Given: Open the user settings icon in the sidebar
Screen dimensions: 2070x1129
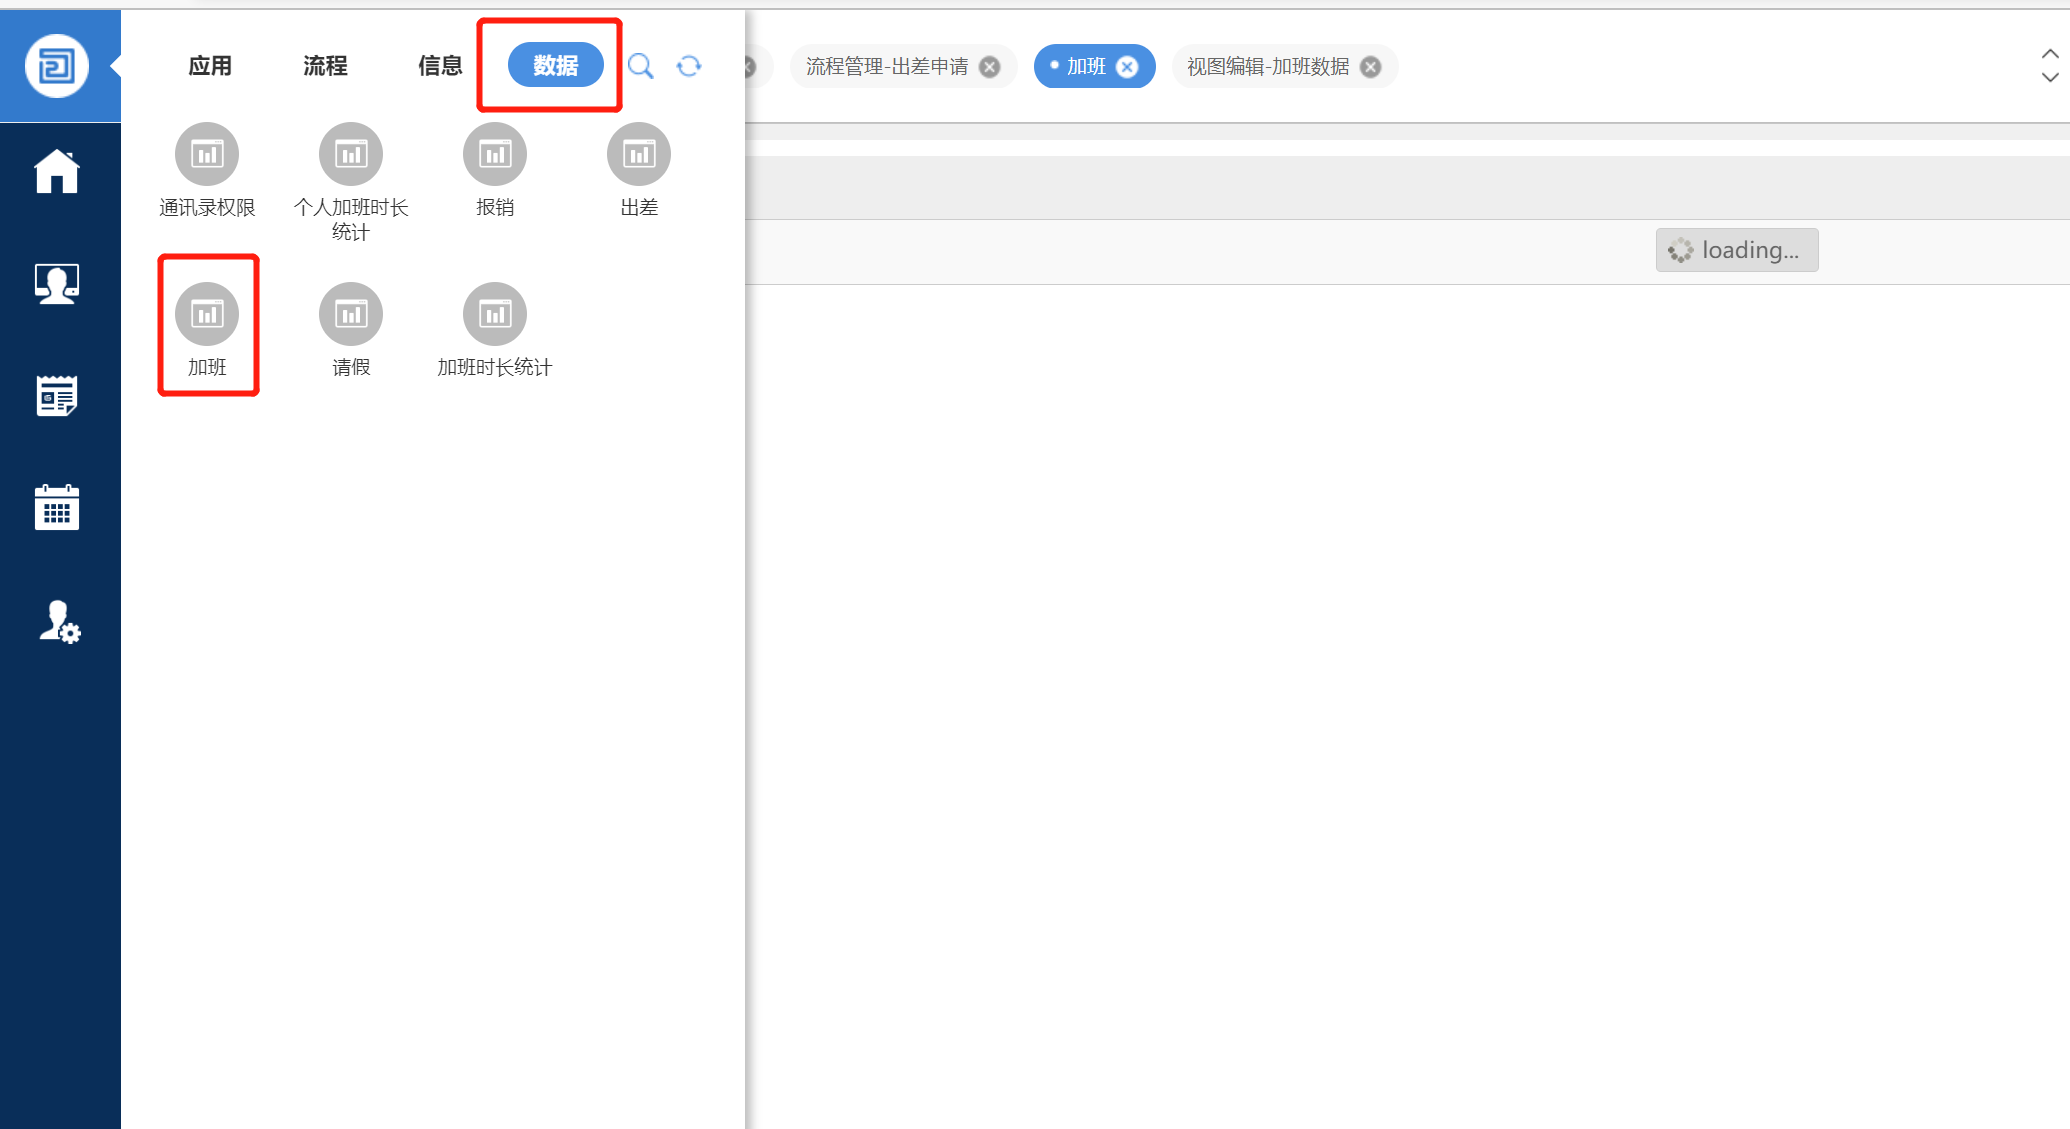Looking at the screenshot, I should pyautogui.click(x=59, y=622).
